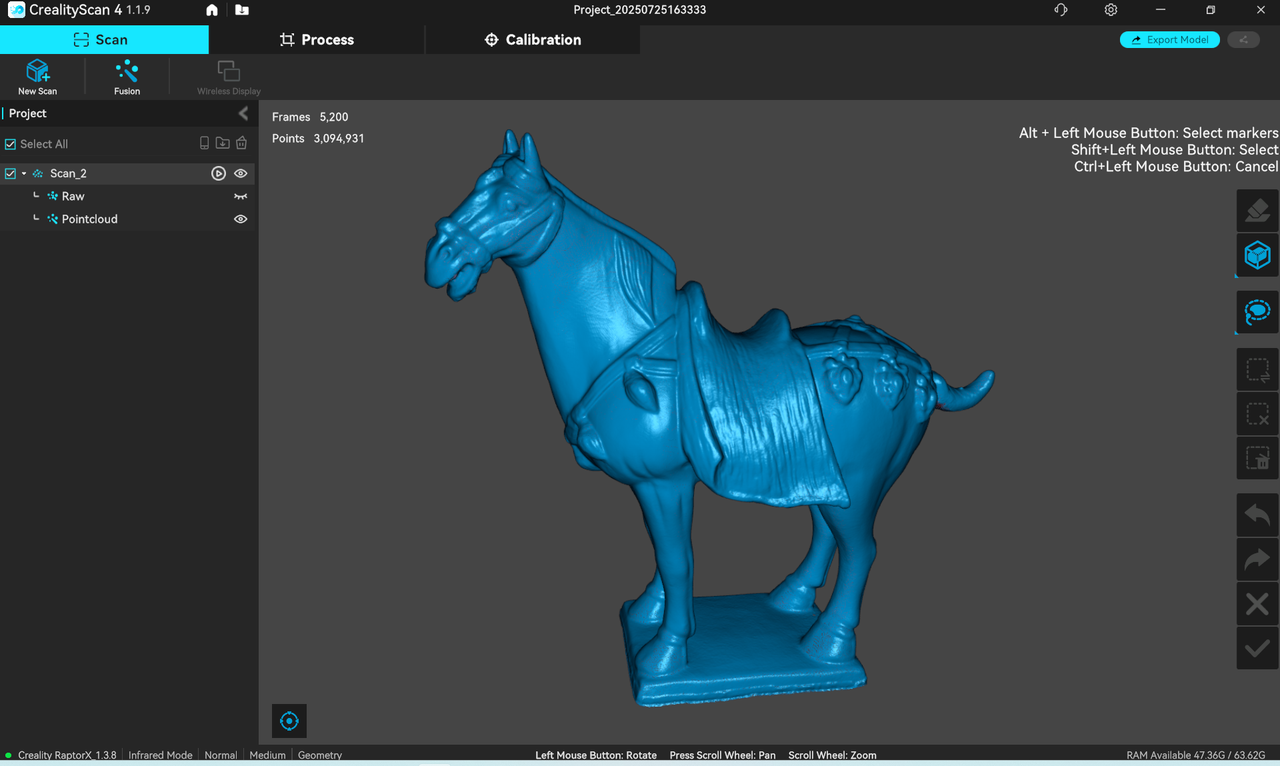The width and height of the screenshot is (1280, 766).
Task: Click the Fusion tool icon
Action: coord(127,76)
